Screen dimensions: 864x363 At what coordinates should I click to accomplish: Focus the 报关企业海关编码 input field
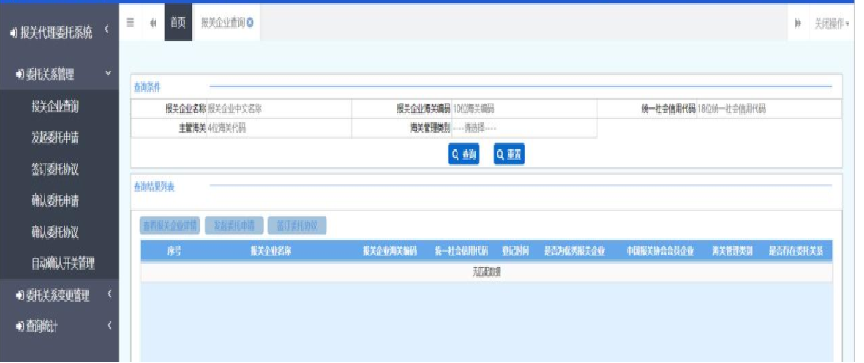(x=523, y=109)
